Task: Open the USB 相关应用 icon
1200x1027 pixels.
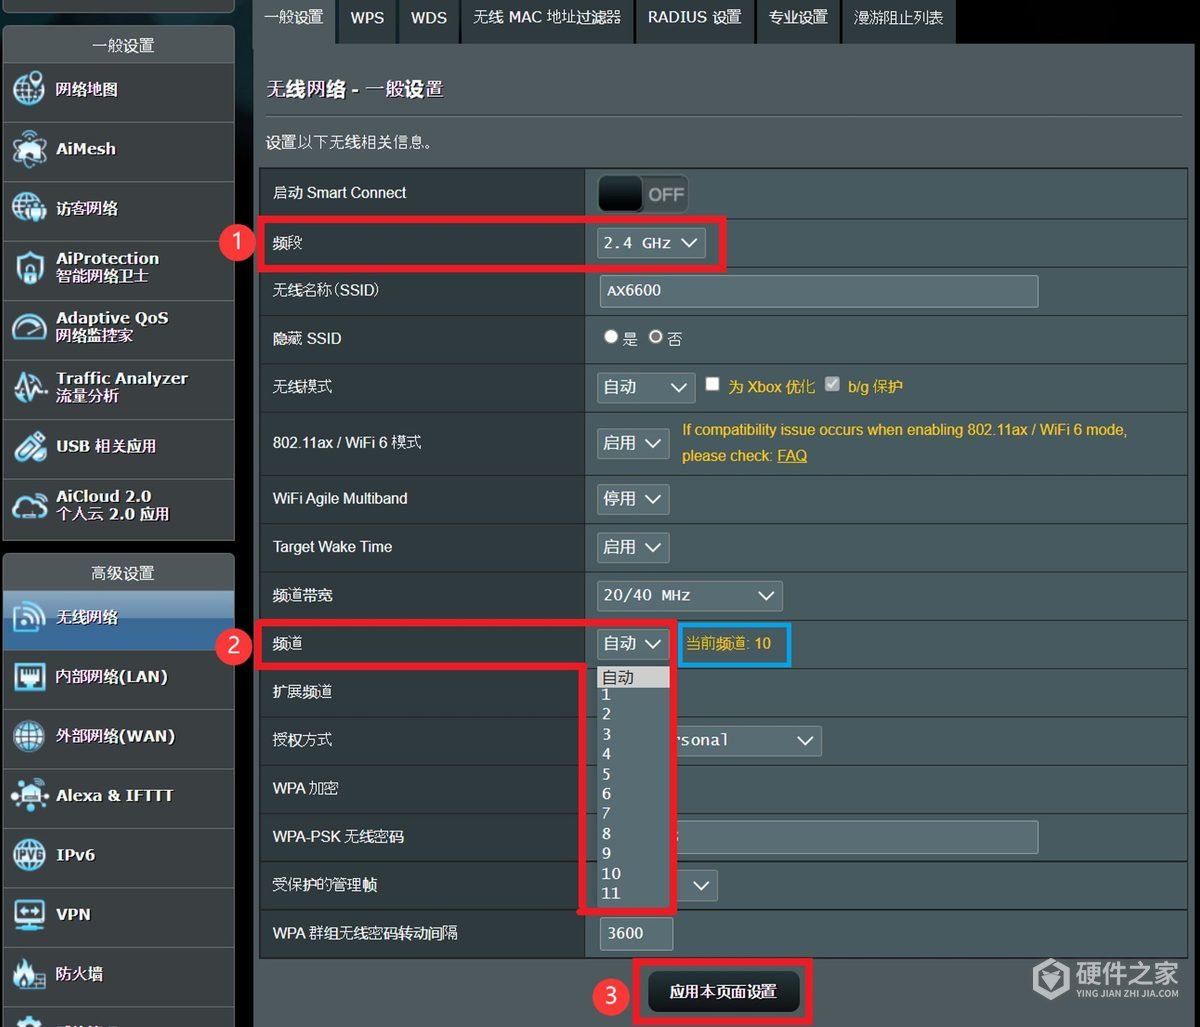Action: click(x=29, y=446)
